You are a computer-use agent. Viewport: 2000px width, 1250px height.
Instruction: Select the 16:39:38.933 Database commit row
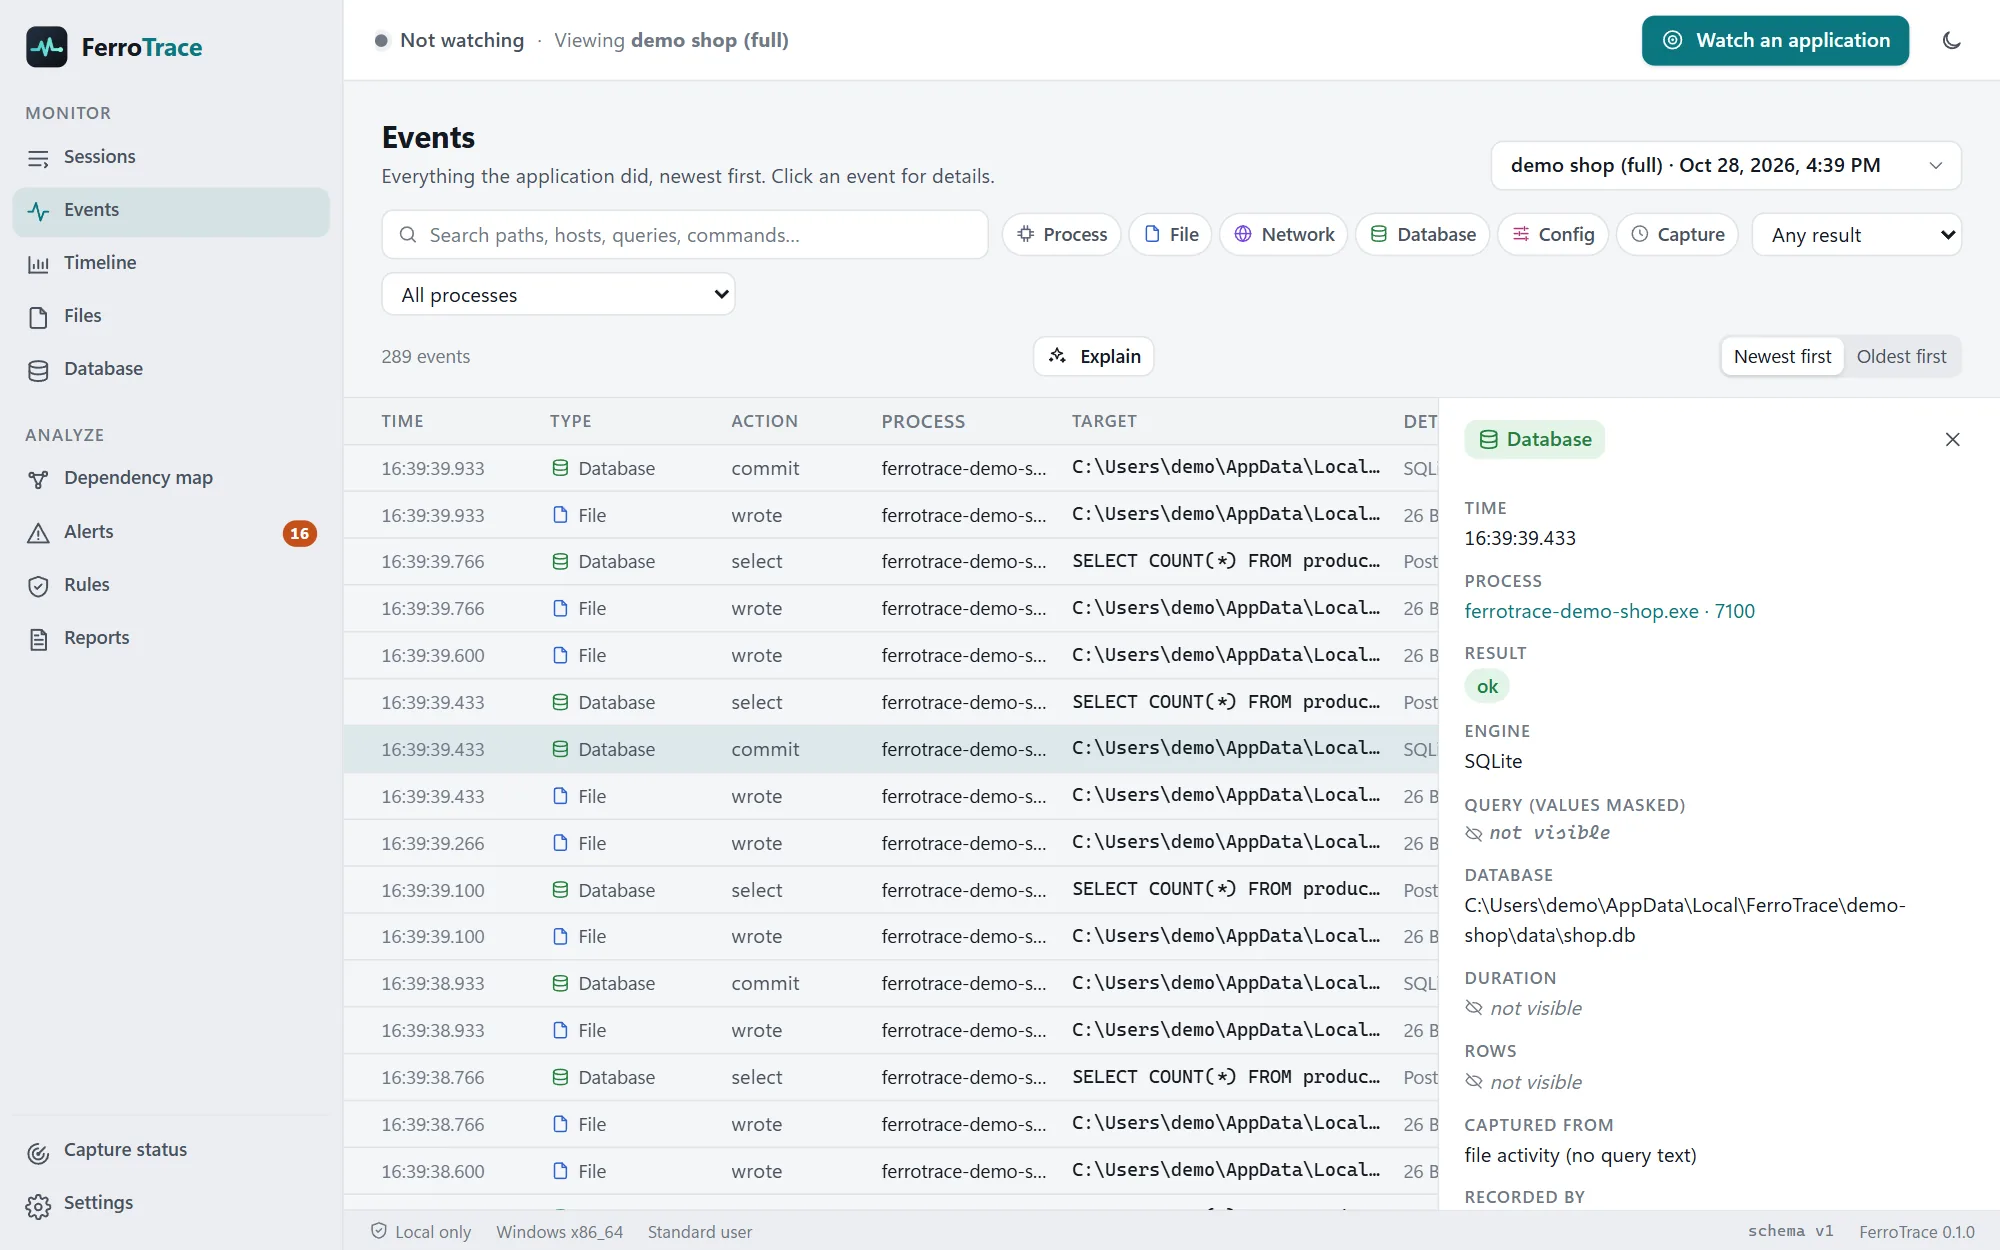(891, 984)
